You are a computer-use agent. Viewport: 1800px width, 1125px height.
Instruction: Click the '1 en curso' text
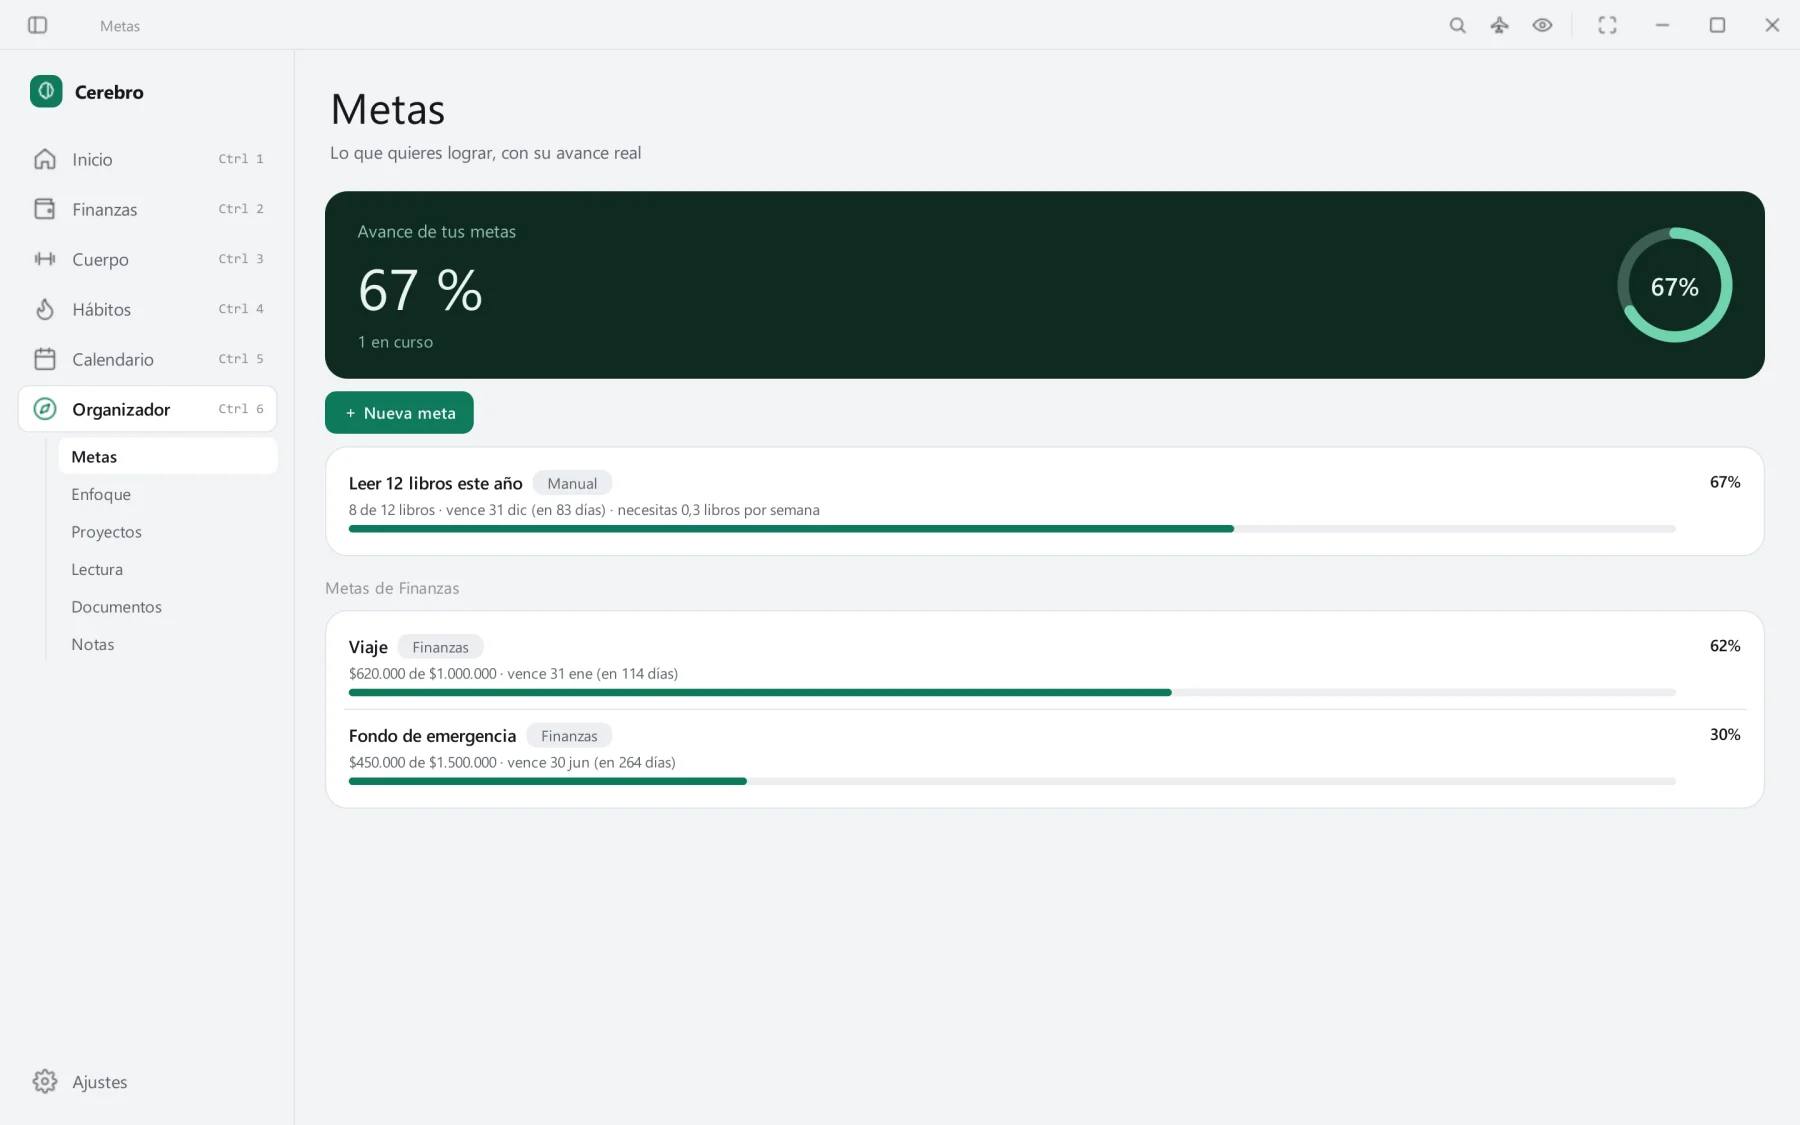(x=395, y=342)
